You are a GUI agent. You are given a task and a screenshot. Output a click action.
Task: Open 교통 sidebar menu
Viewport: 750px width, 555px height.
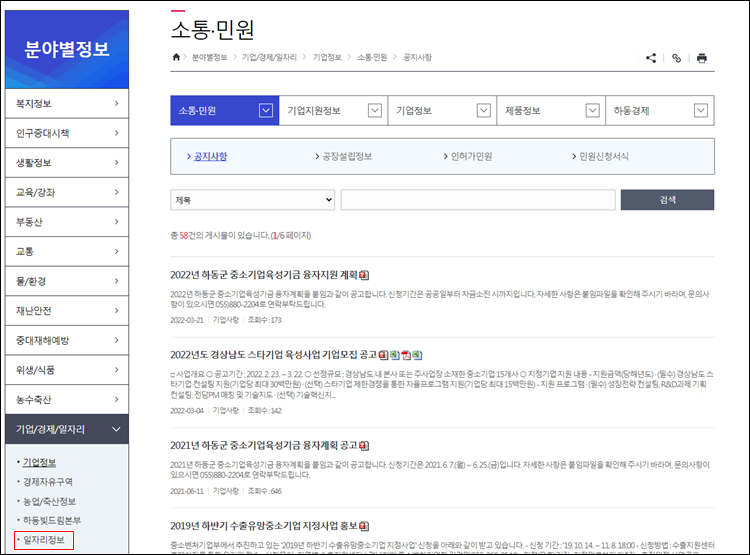(x=67, y=252)
